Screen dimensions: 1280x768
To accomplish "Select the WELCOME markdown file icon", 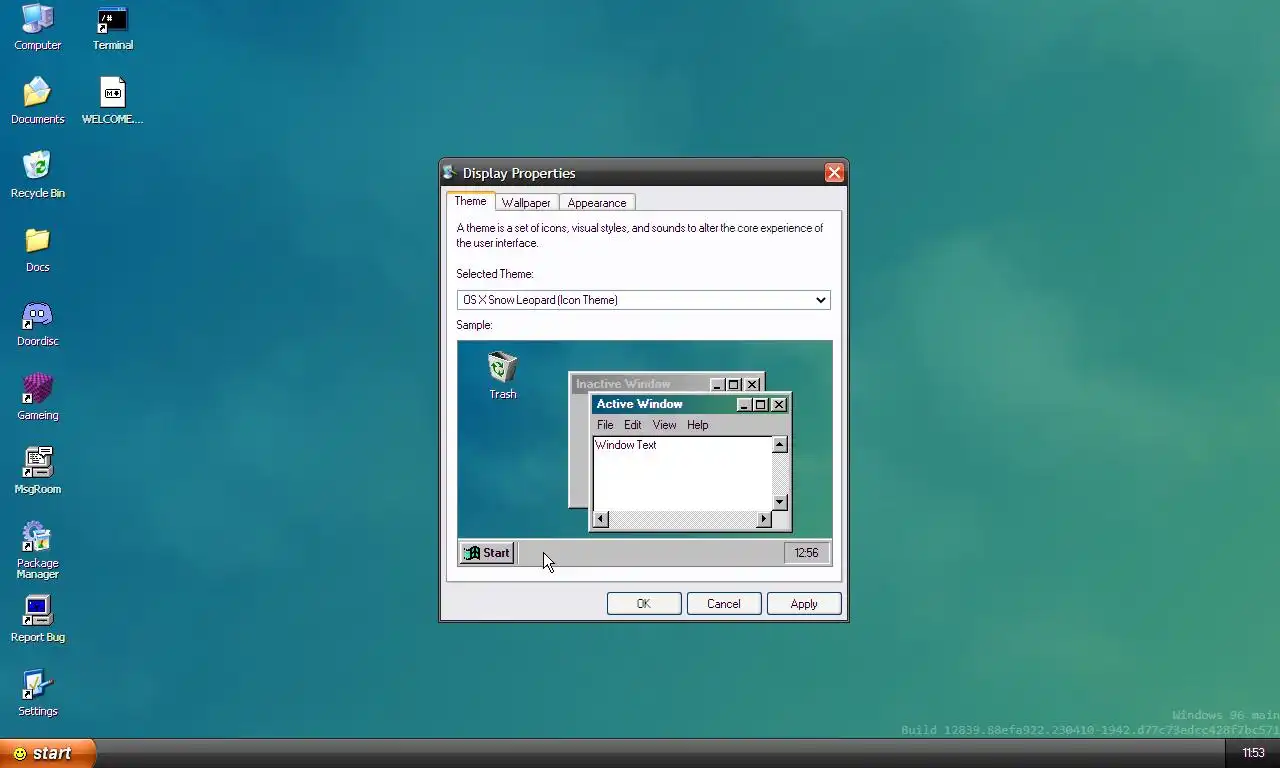I will pyautogui.click(x=113, y=102).
